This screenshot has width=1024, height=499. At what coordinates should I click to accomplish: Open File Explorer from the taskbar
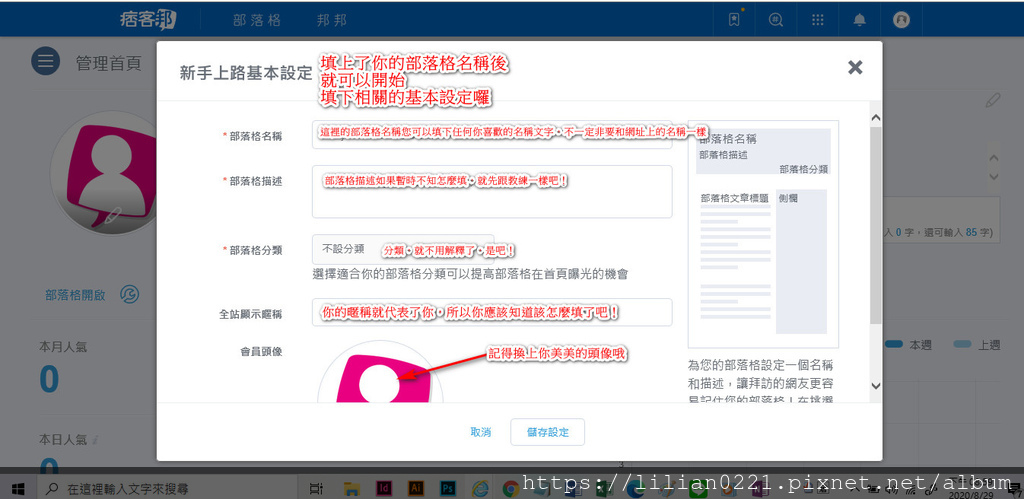click(352, 488)
